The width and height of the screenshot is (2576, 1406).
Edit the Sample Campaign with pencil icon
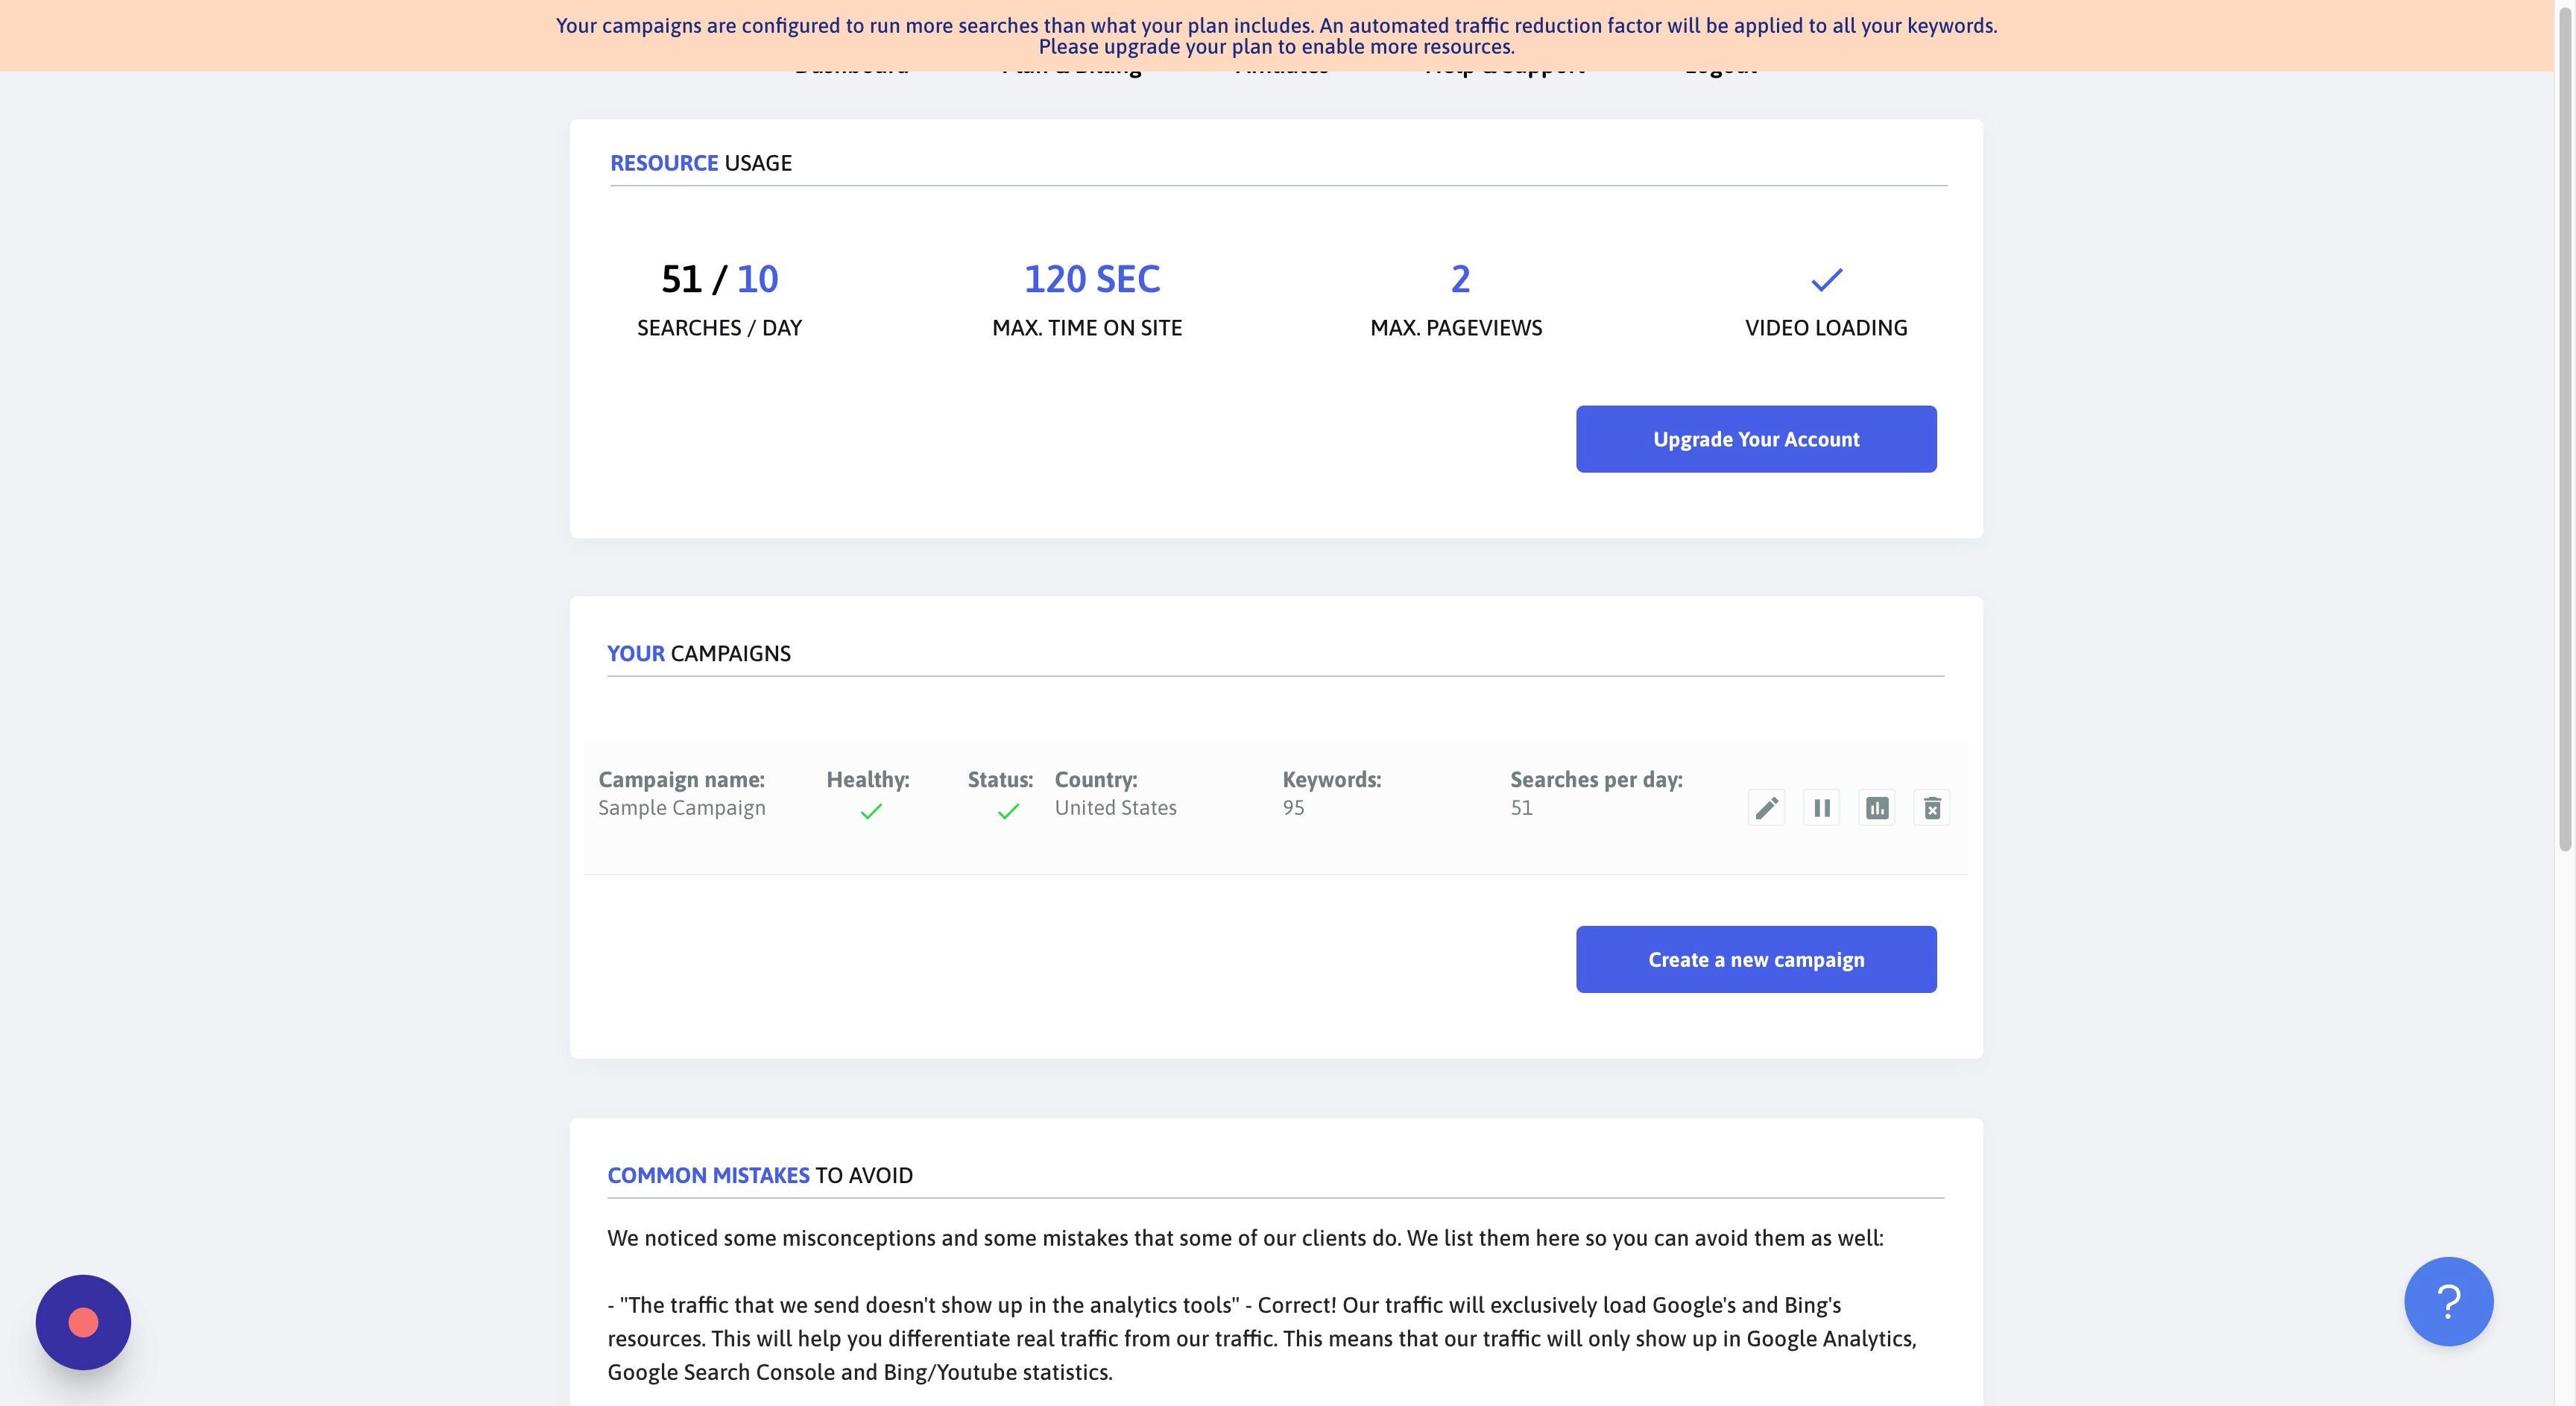point(1766,808)
